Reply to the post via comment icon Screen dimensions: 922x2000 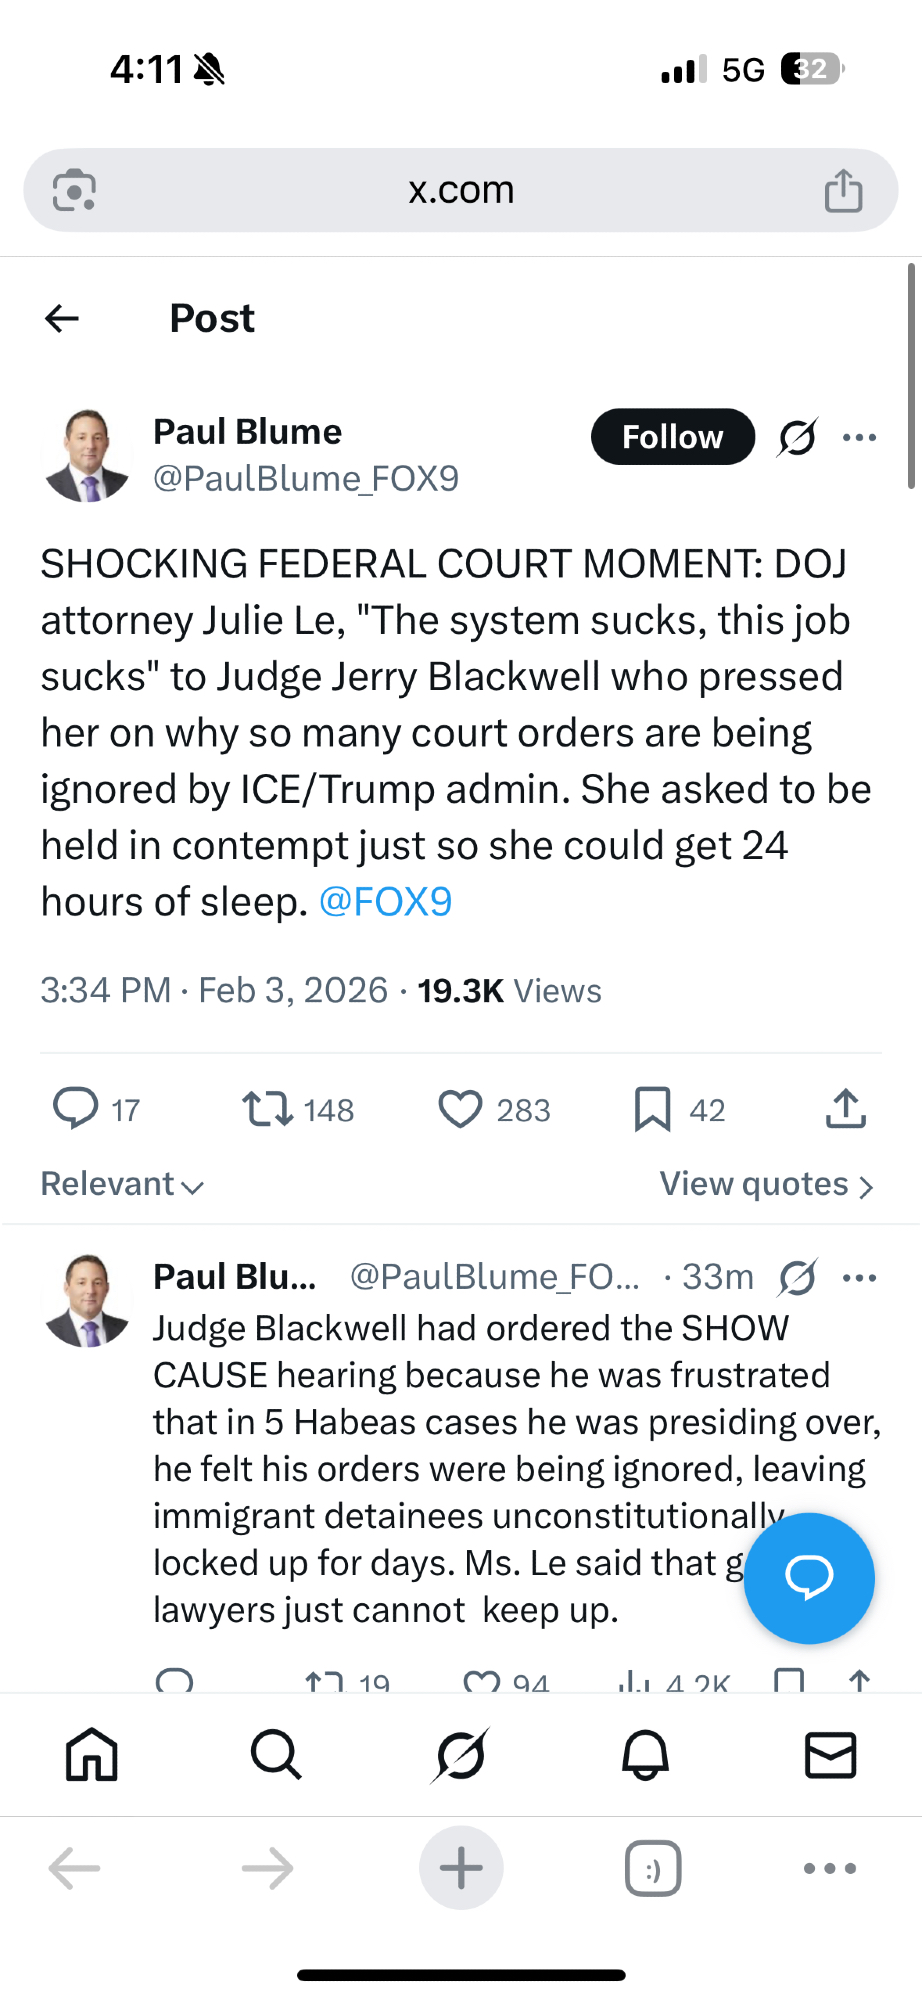tap(75, 1109)
